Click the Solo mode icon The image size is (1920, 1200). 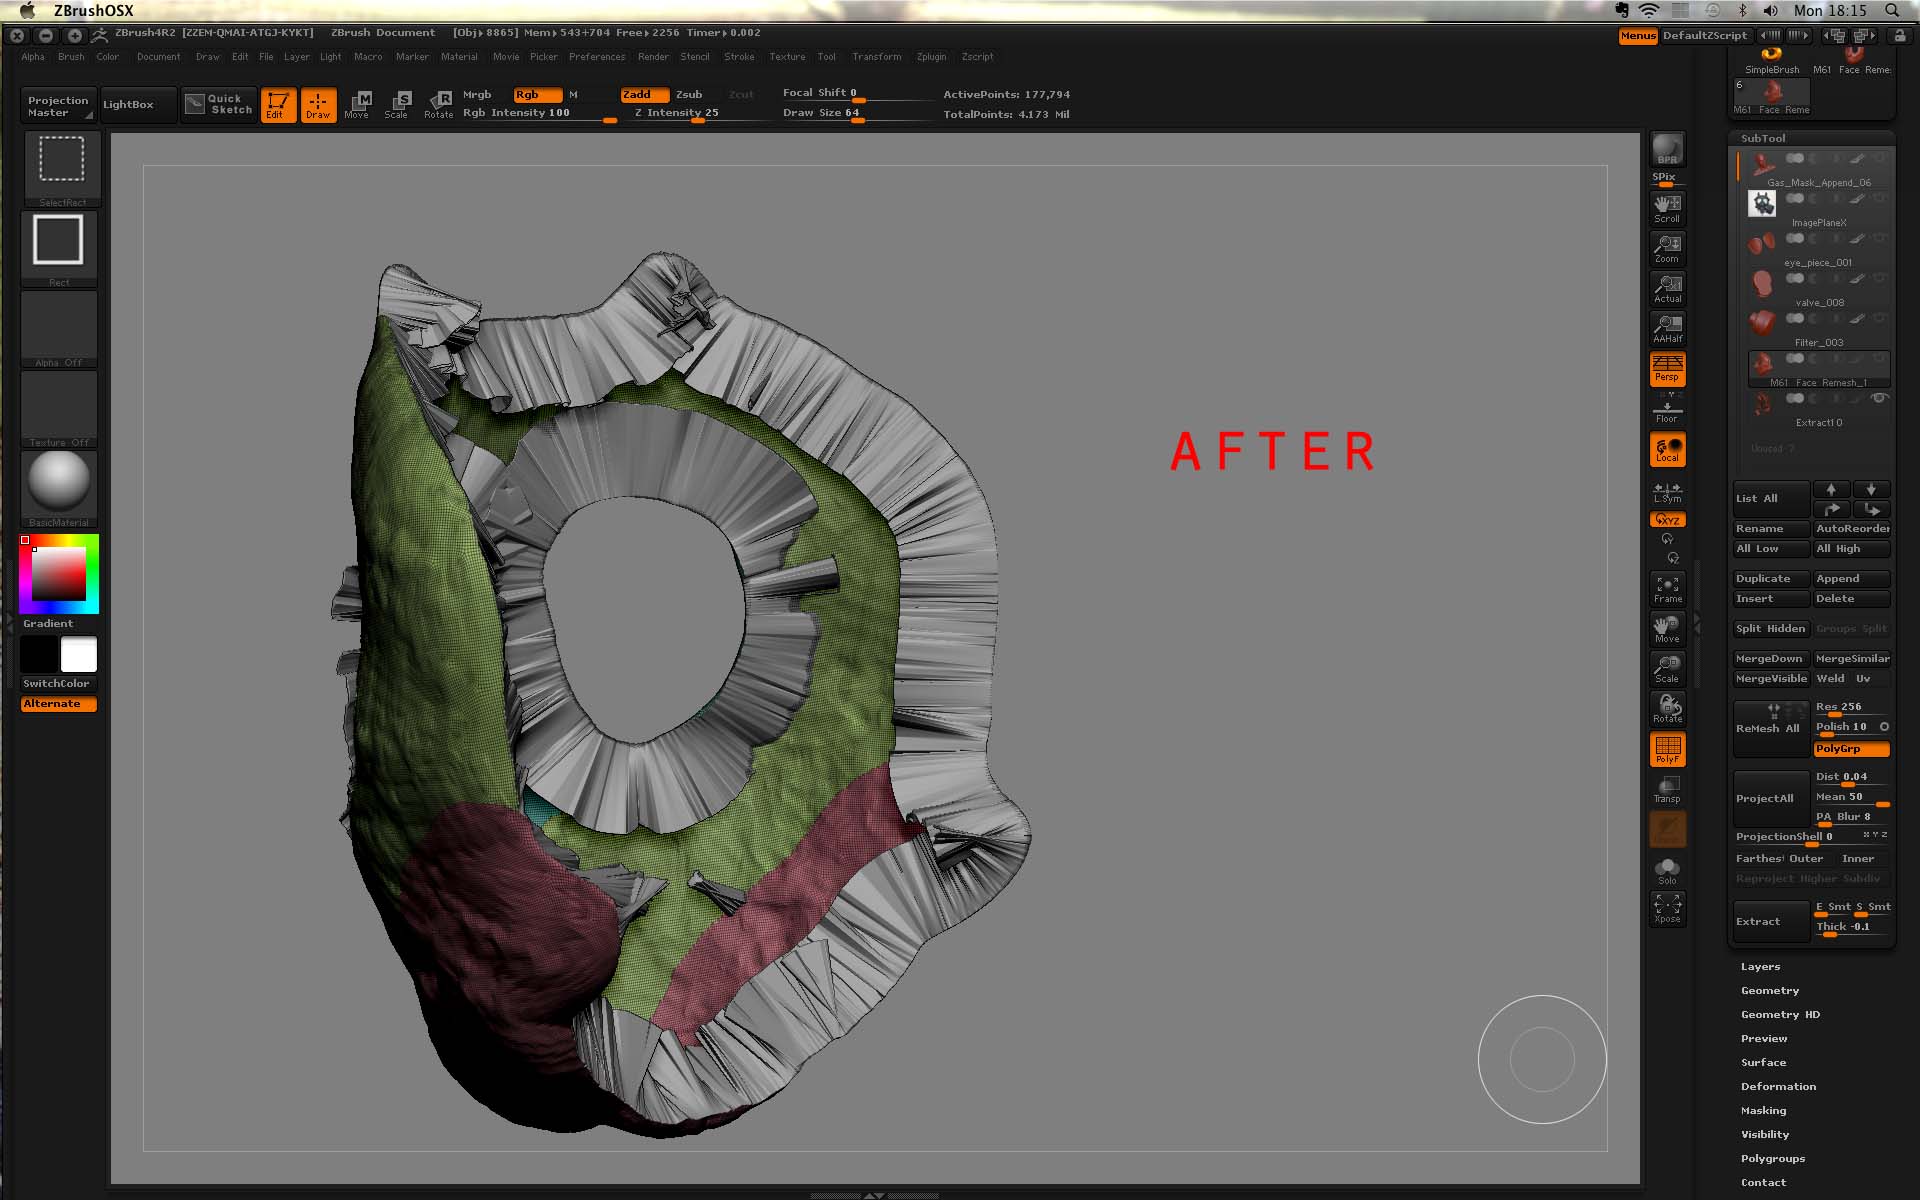coord(1667,870)
